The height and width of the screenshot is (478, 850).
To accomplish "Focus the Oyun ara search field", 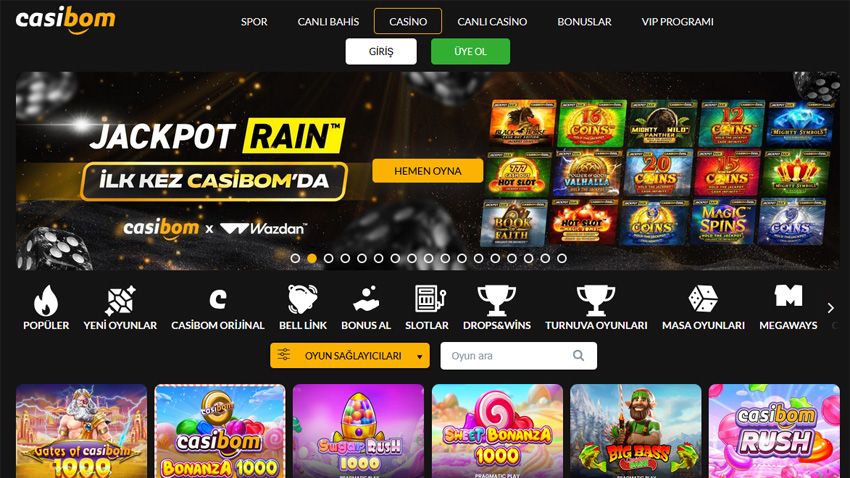I will (x=518, y=356).
